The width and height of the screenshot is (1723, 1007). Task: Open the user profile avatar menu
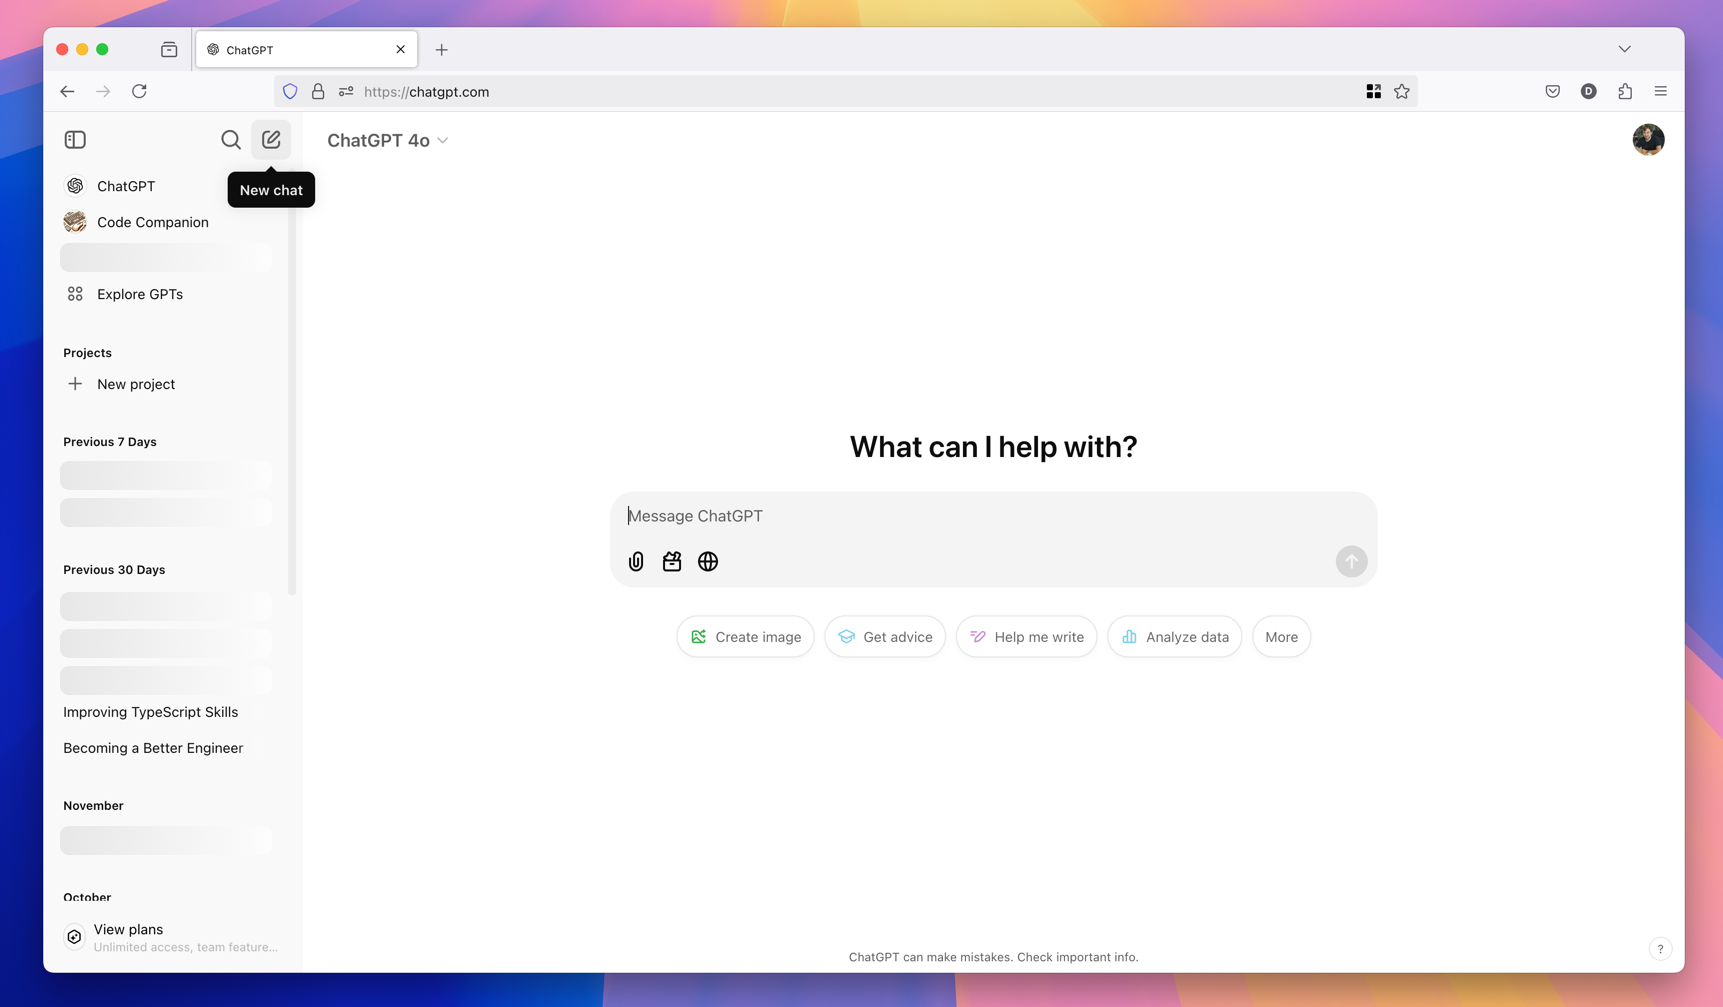click(x=1648, y=140)
